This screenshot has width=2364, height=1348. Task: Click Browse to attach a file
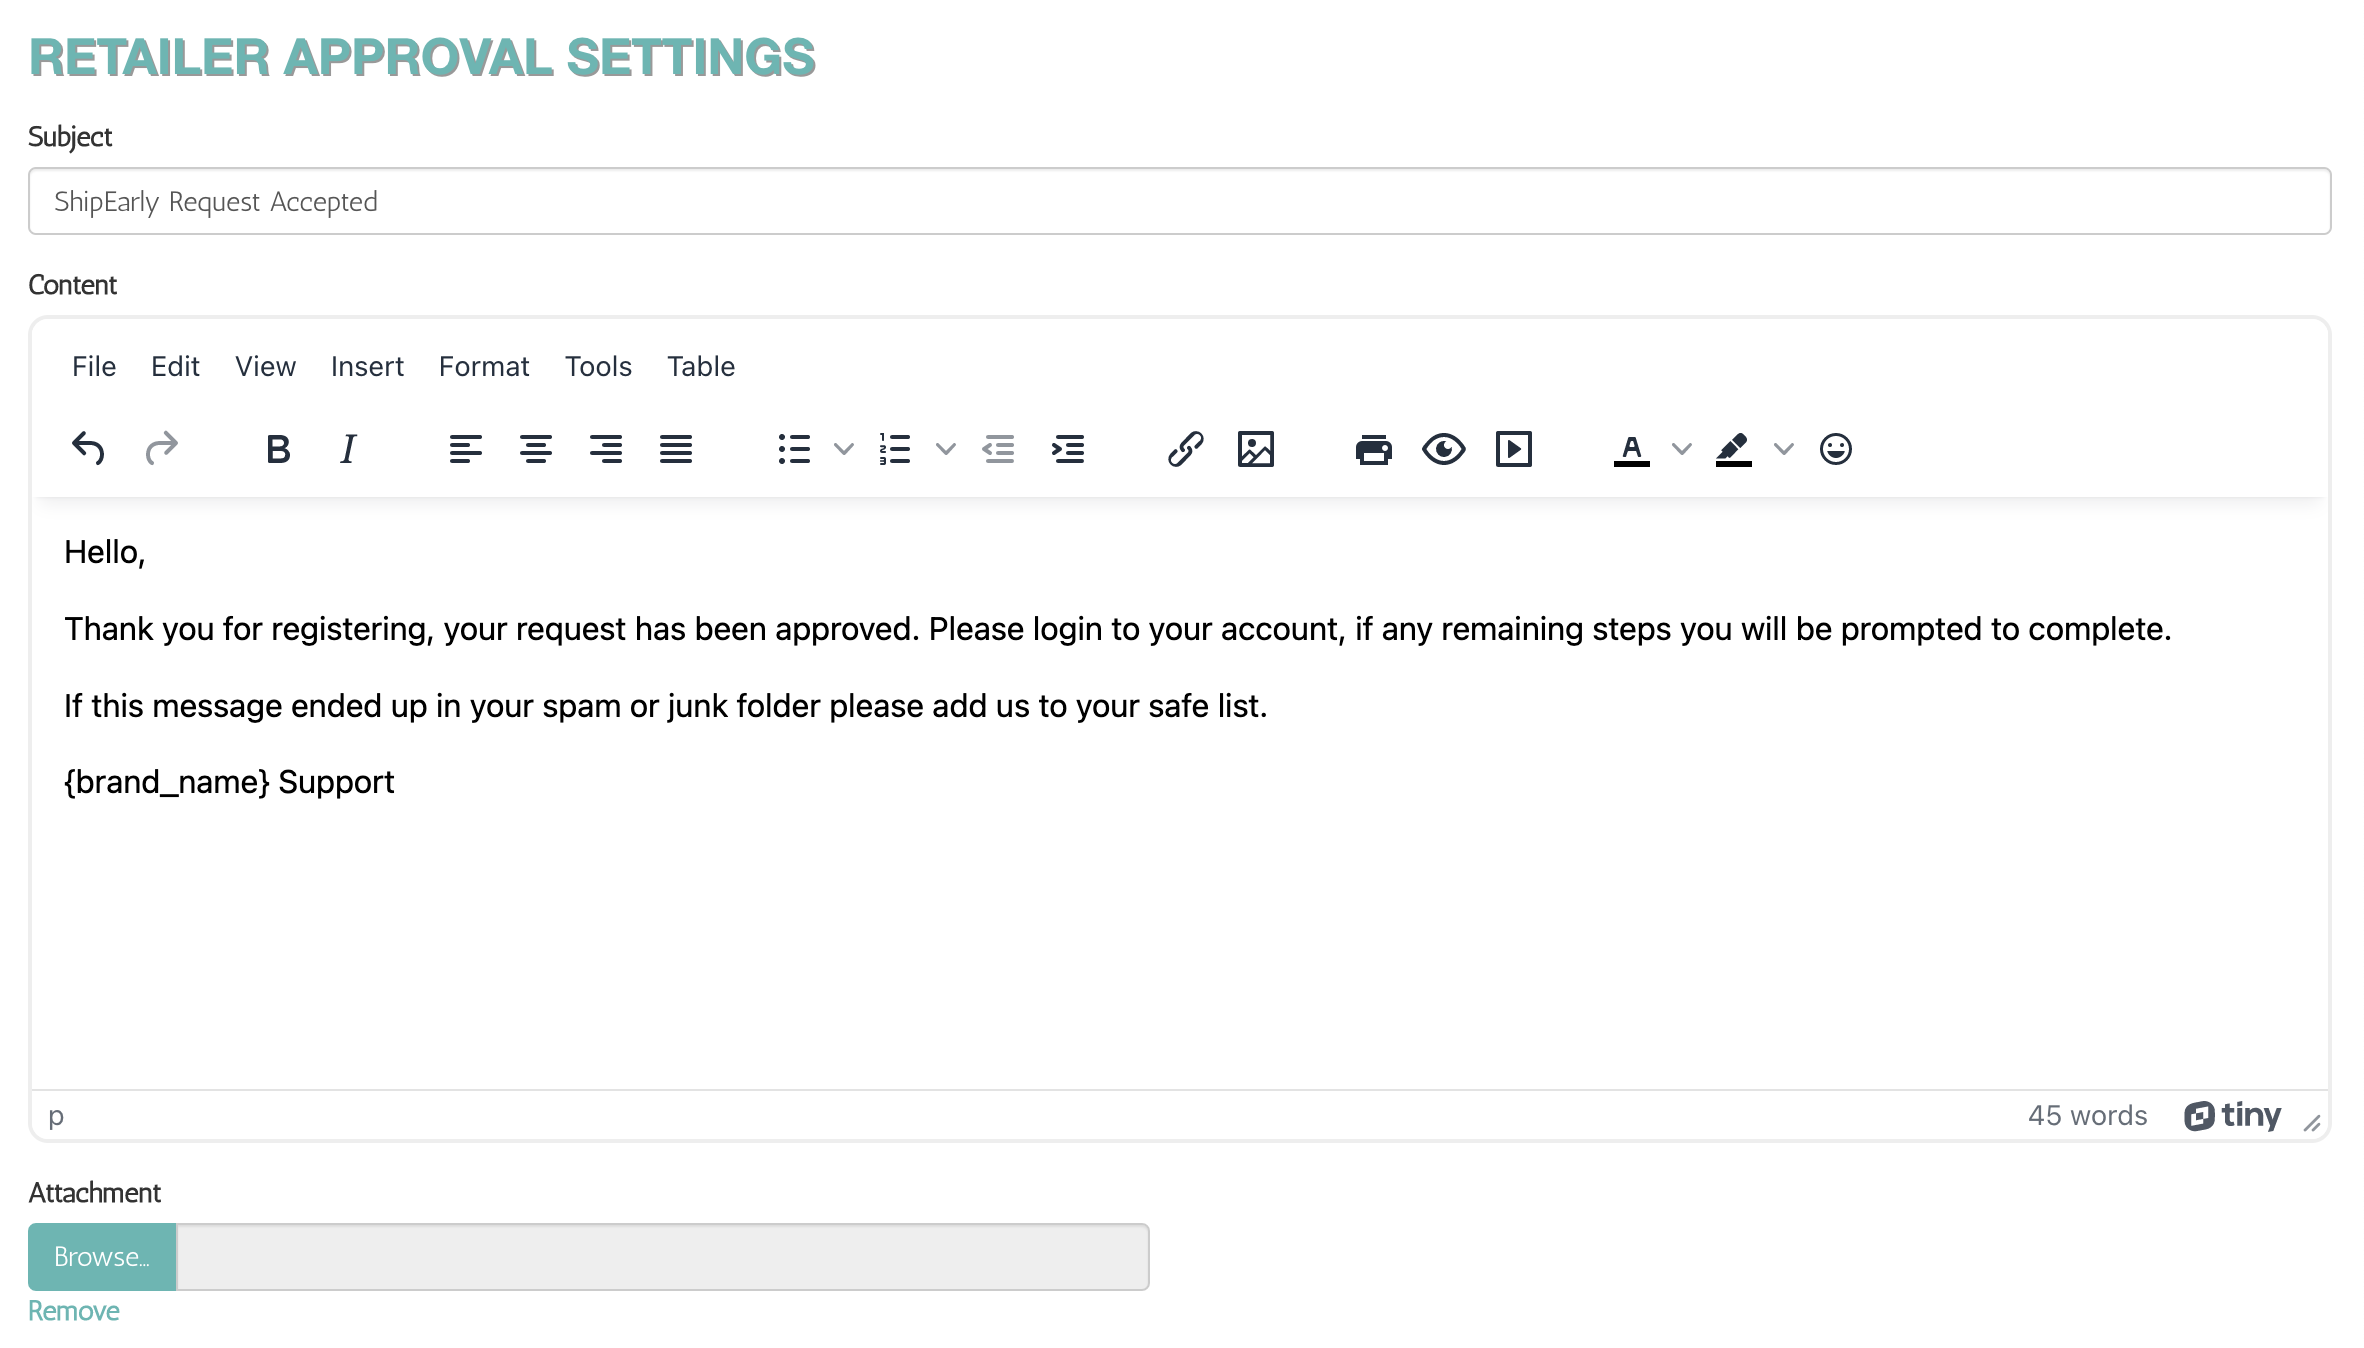(x=101, y=1255)
